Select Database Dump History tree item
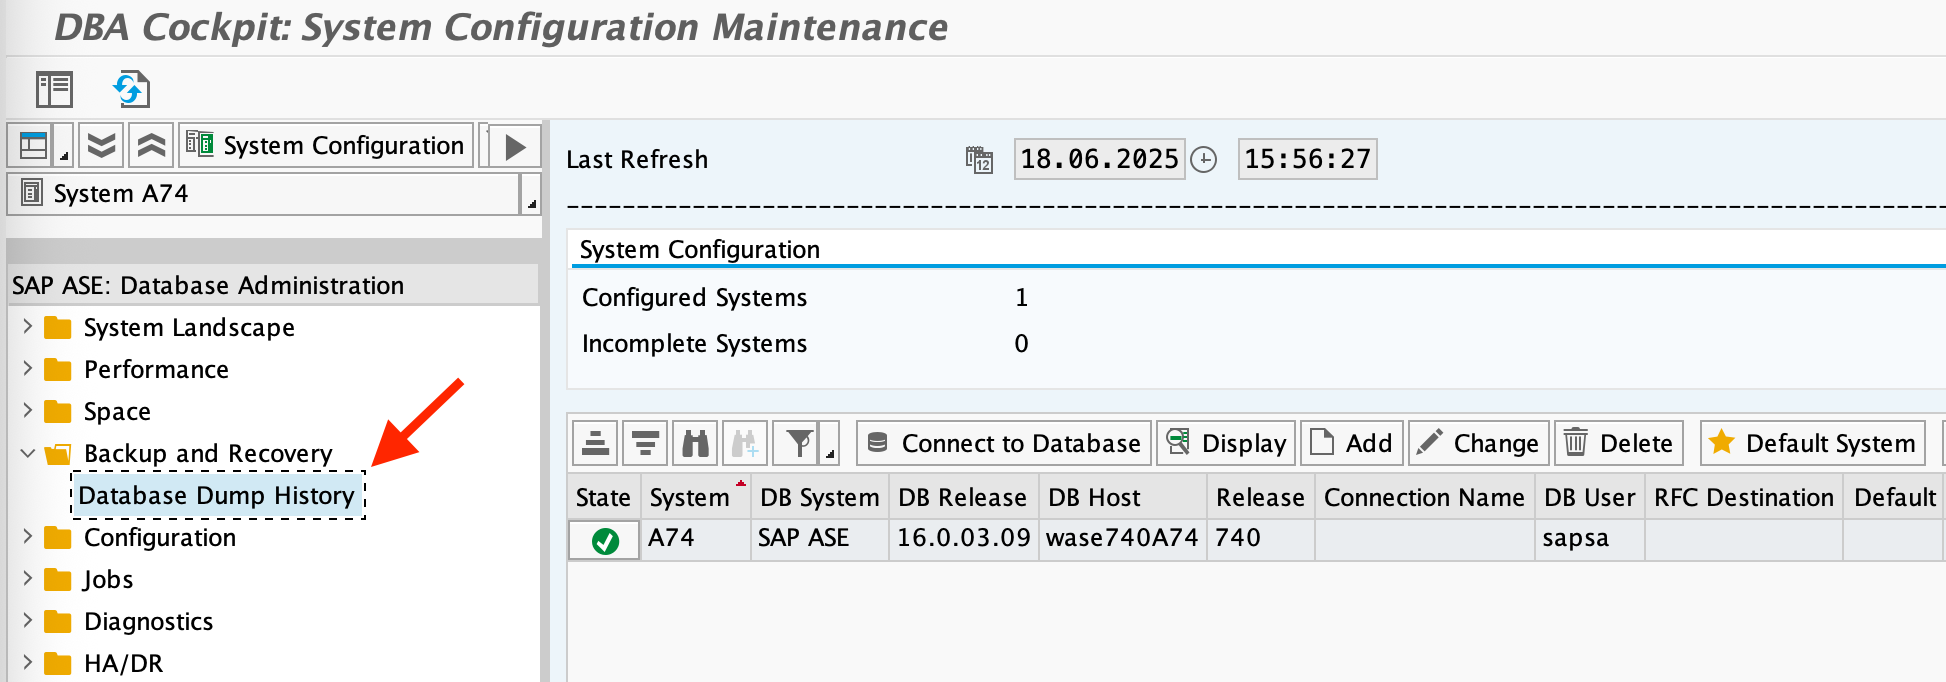This screenshot has width=1946, height=682. coord(217,495)
